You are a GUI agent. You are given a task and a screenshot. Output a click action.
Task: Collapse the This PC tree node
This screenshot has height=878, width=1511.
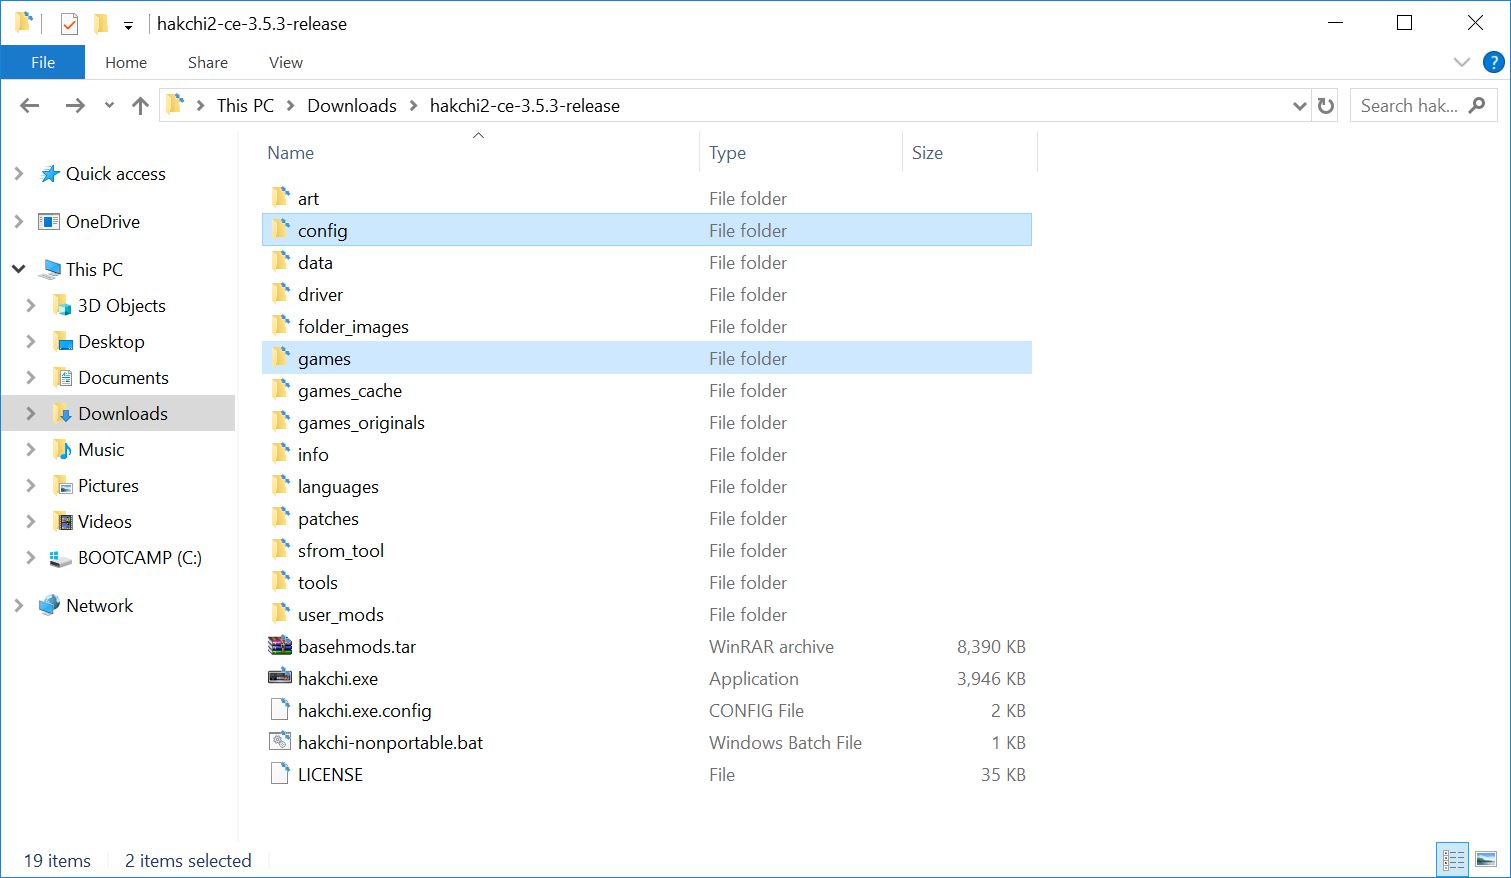(x=18, y=269)
